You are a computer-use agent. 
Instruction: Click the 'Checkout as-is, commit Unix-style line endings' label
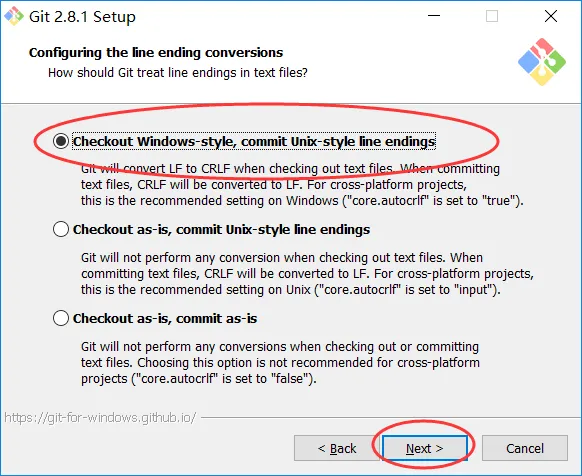[221, 229]
